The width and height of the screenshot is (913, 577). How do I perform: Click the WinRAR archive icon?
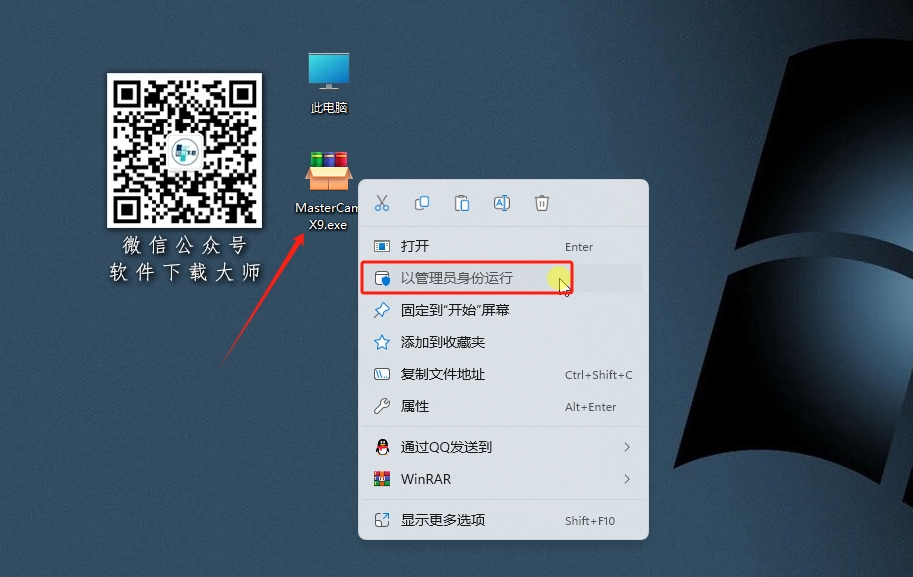point(380,479)
